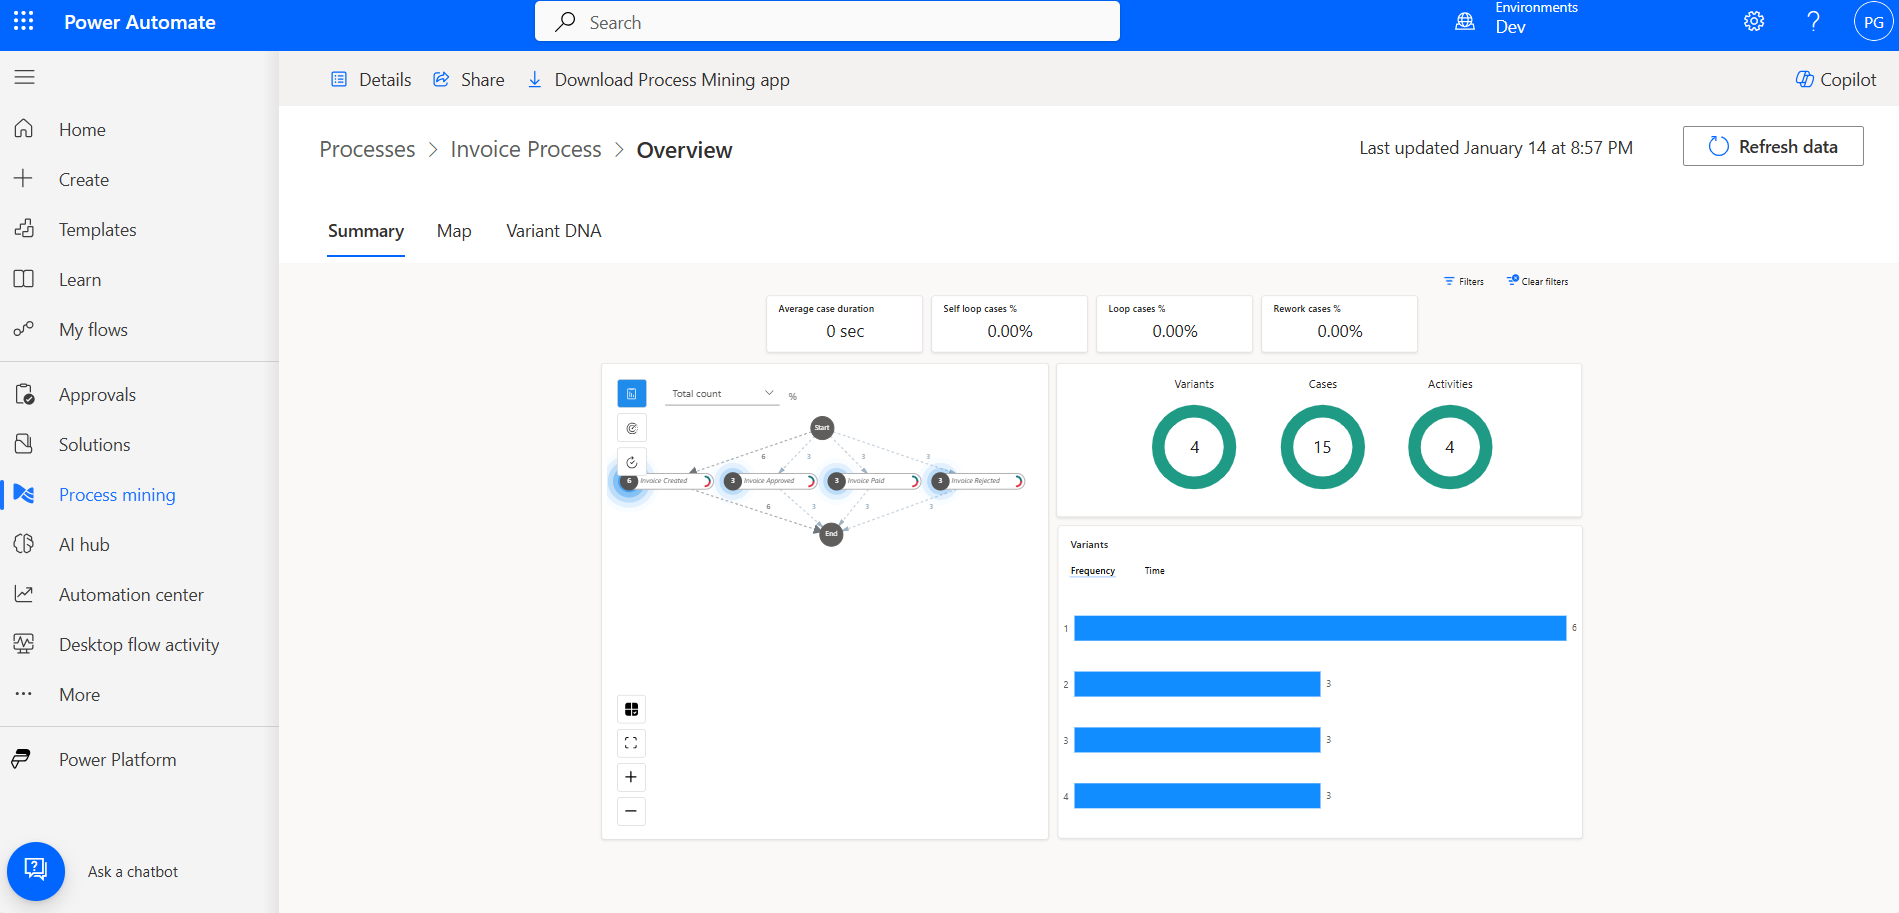
Task: Toggle the percent display next to Total count
Action: pyautogui.click(x=793, y=397)
